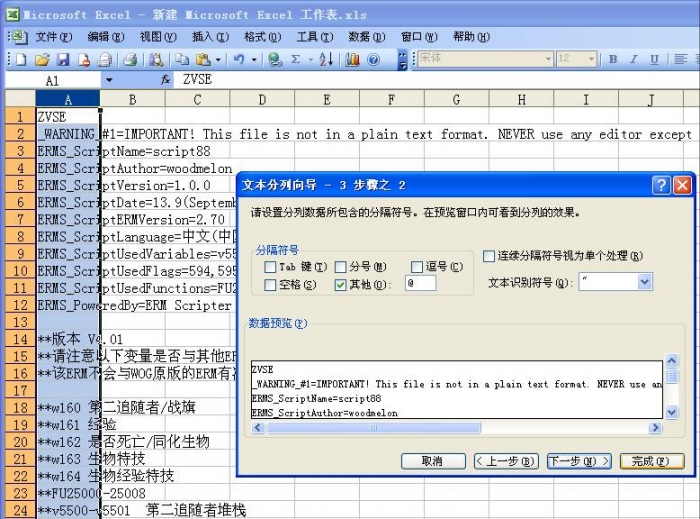Undo the last action with the Undo icon
The height and width of the screenshot is (519, 700).
239,59
